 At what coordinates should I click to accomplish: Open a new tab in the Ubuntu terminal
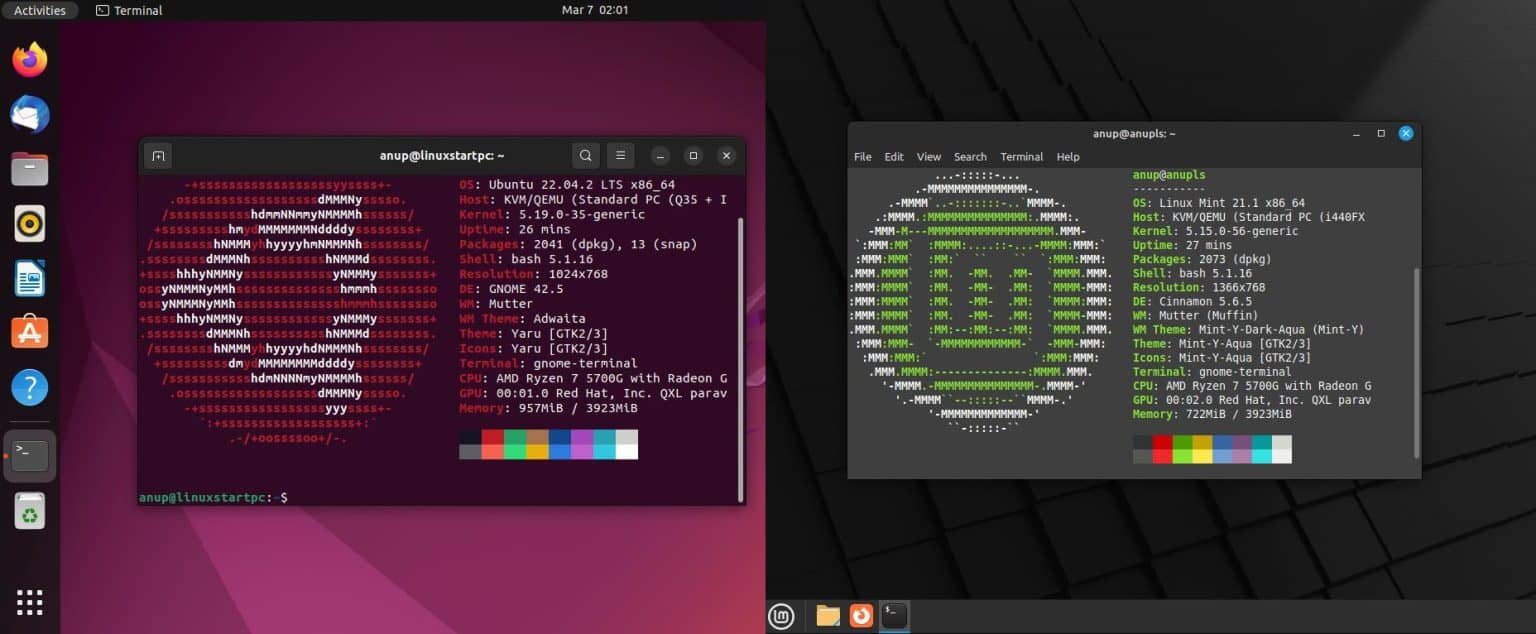[158, 155]
